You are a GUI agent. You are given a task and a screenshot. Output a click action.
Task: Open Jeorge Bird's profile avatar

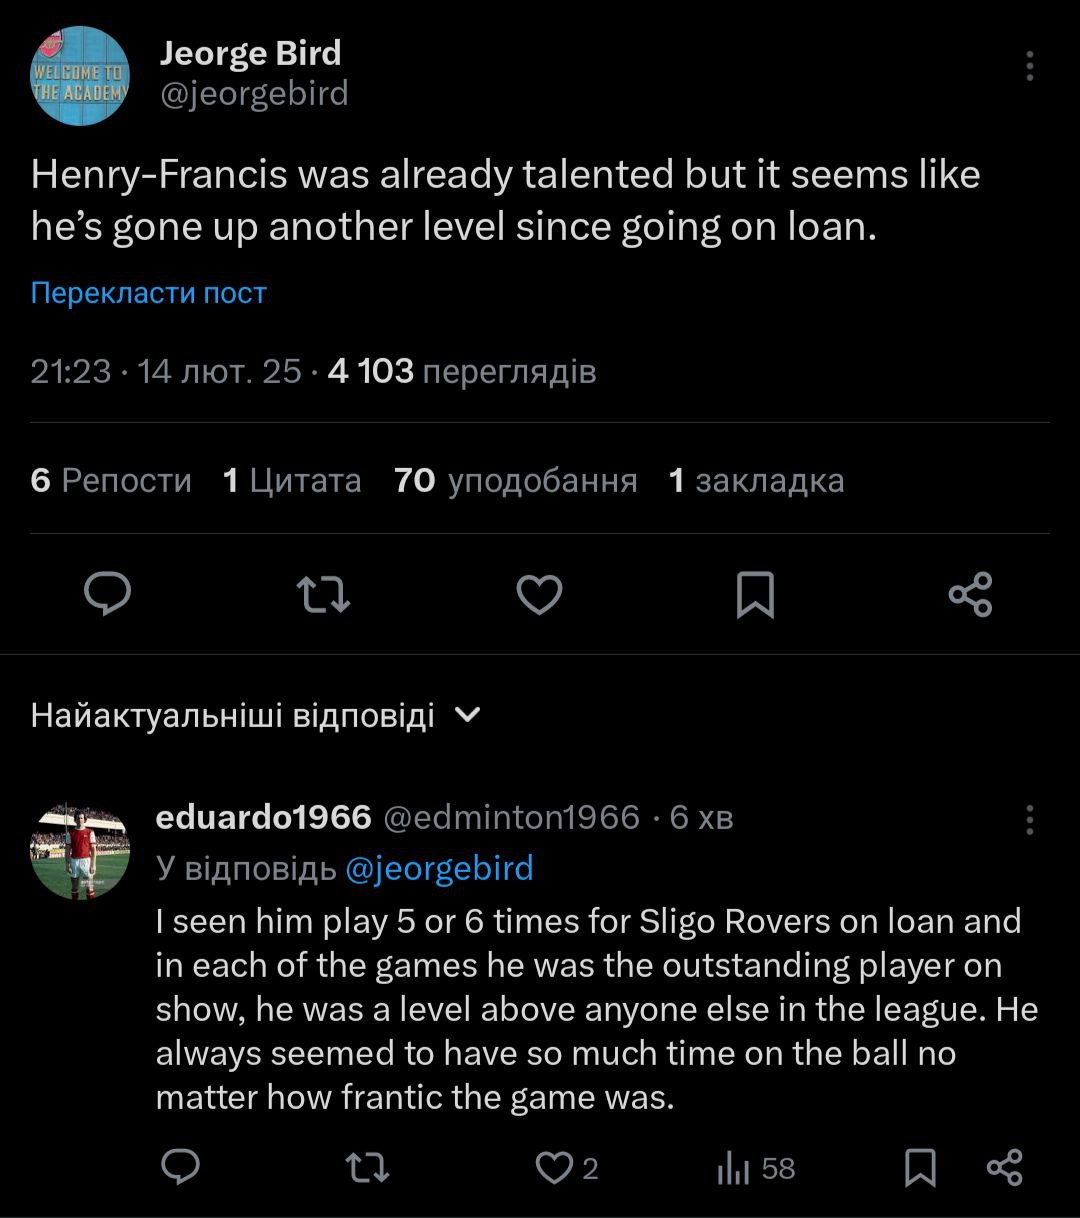click(x=80, y=76)
